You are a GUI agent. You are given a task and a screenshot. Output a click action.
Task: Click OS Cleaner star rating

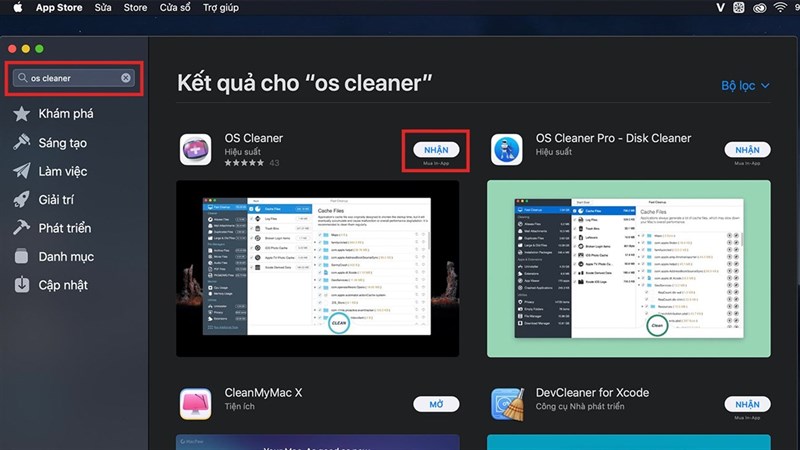[244, 163]
